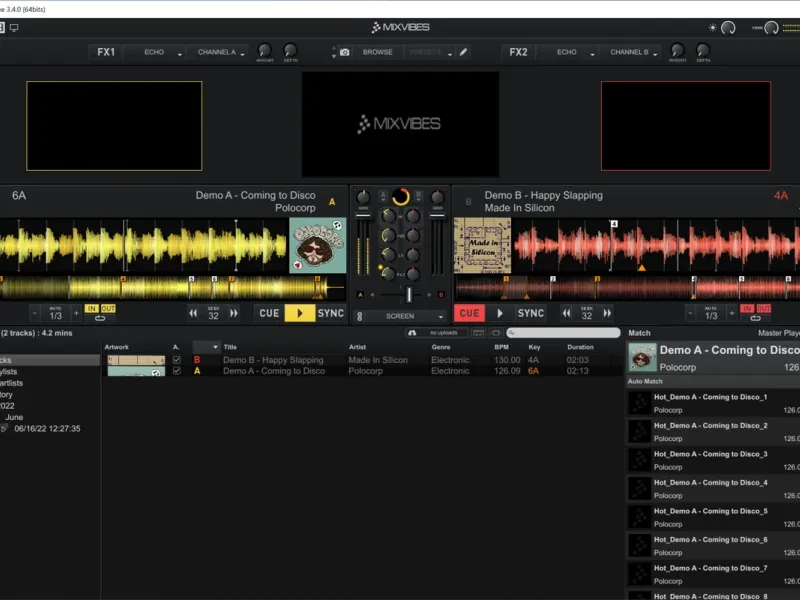Click the link chain icon beside SCREEN
Viewport: 800px width, 600px height.
[x=360, y=316]
